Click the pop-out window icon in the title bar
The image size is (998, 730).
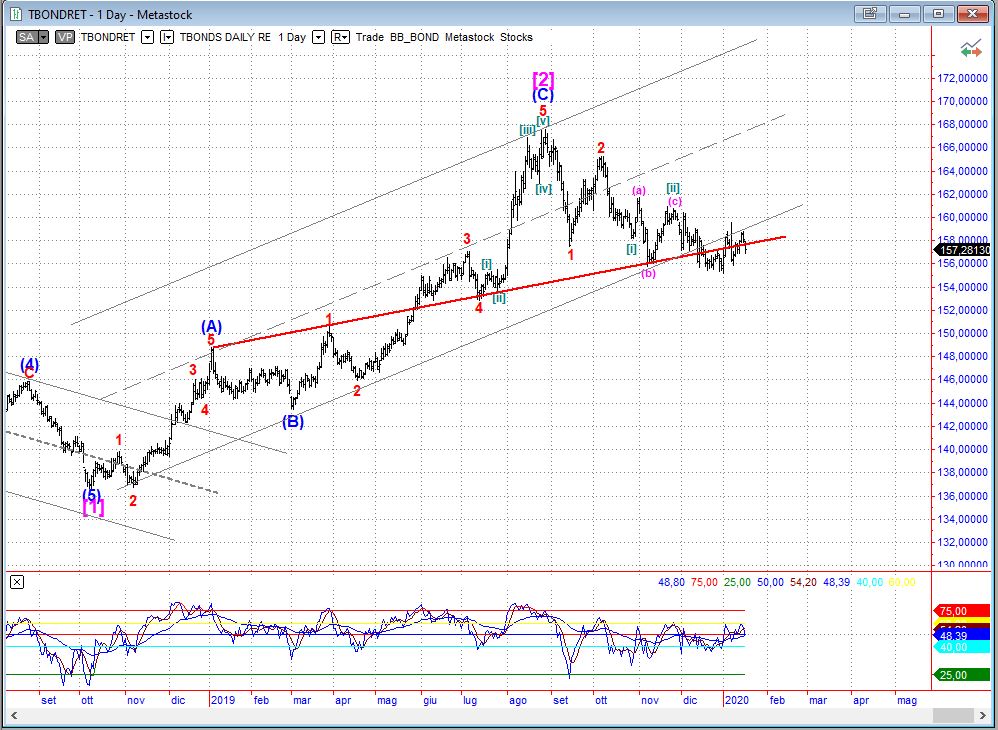(x=871, y=13)
